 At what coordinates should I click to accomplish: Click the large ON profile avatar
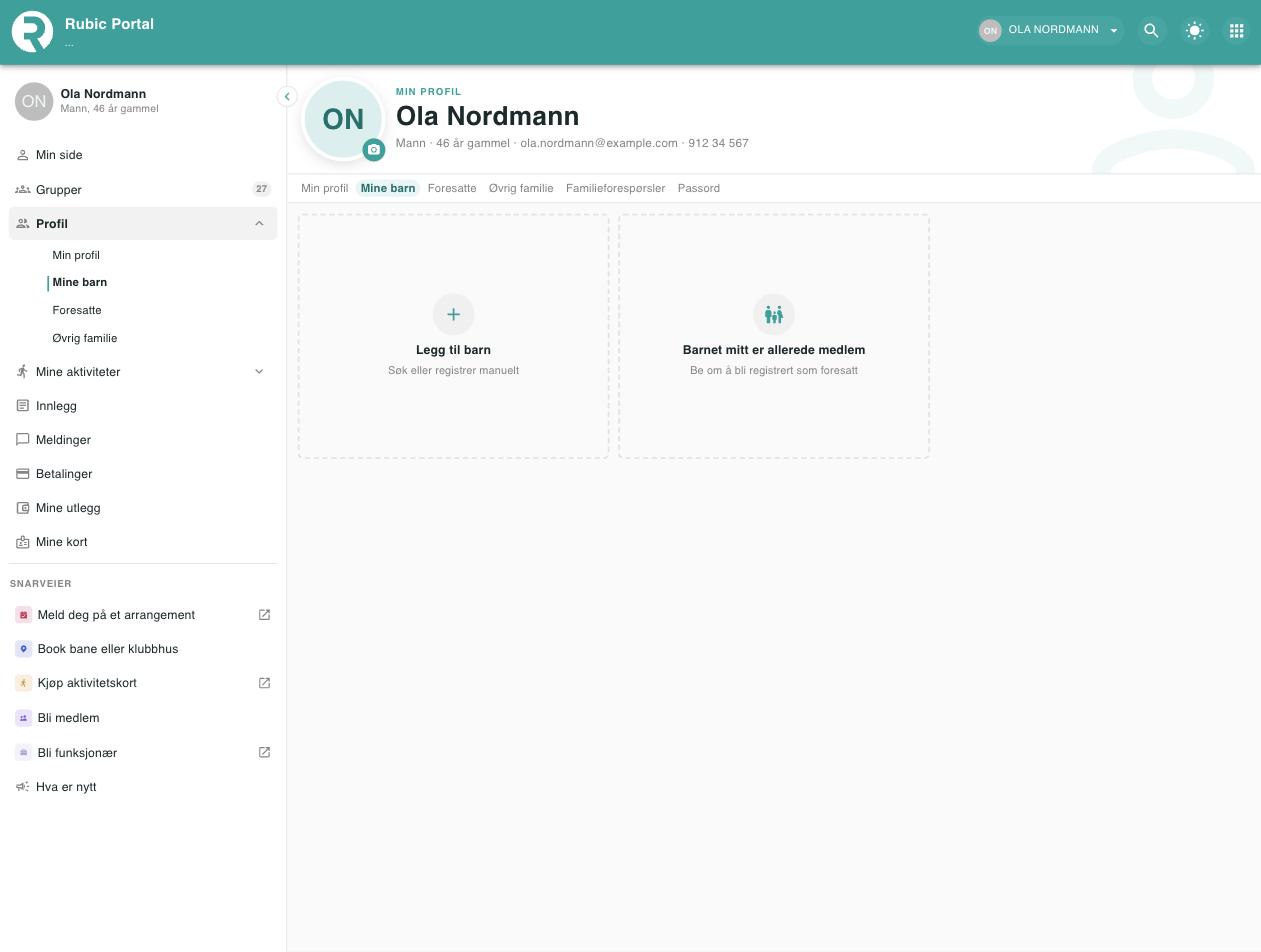click(343, 119)
